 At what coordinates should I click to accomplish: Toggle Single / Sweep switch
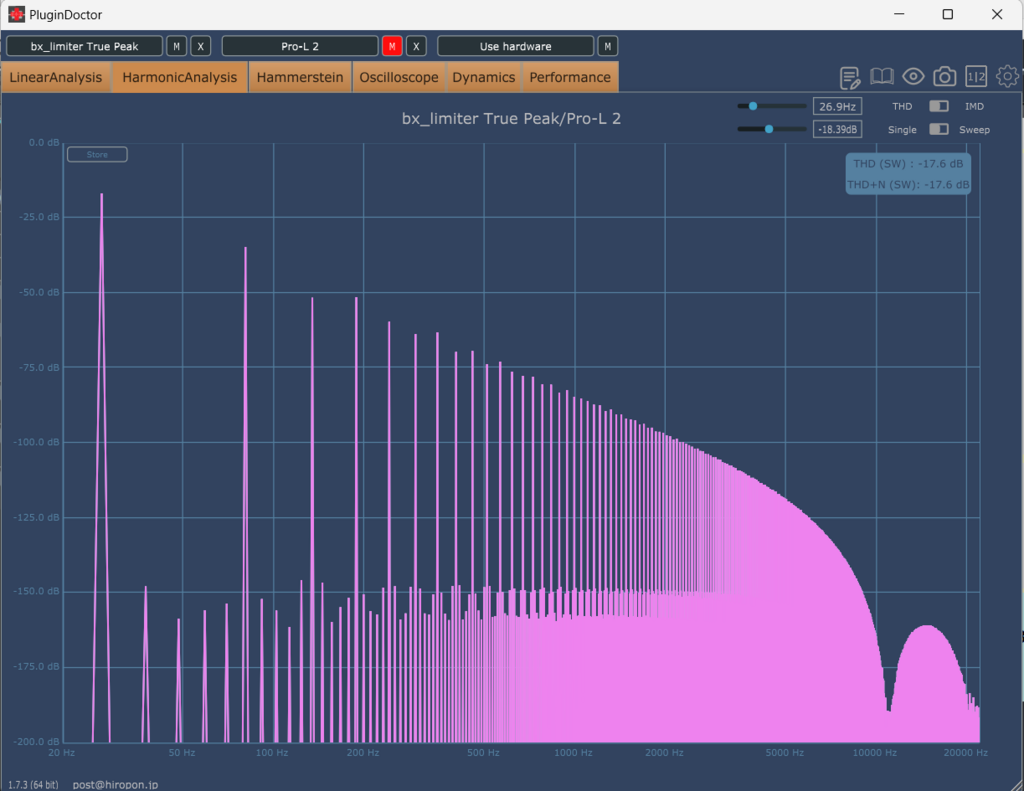tap(938, 129)
